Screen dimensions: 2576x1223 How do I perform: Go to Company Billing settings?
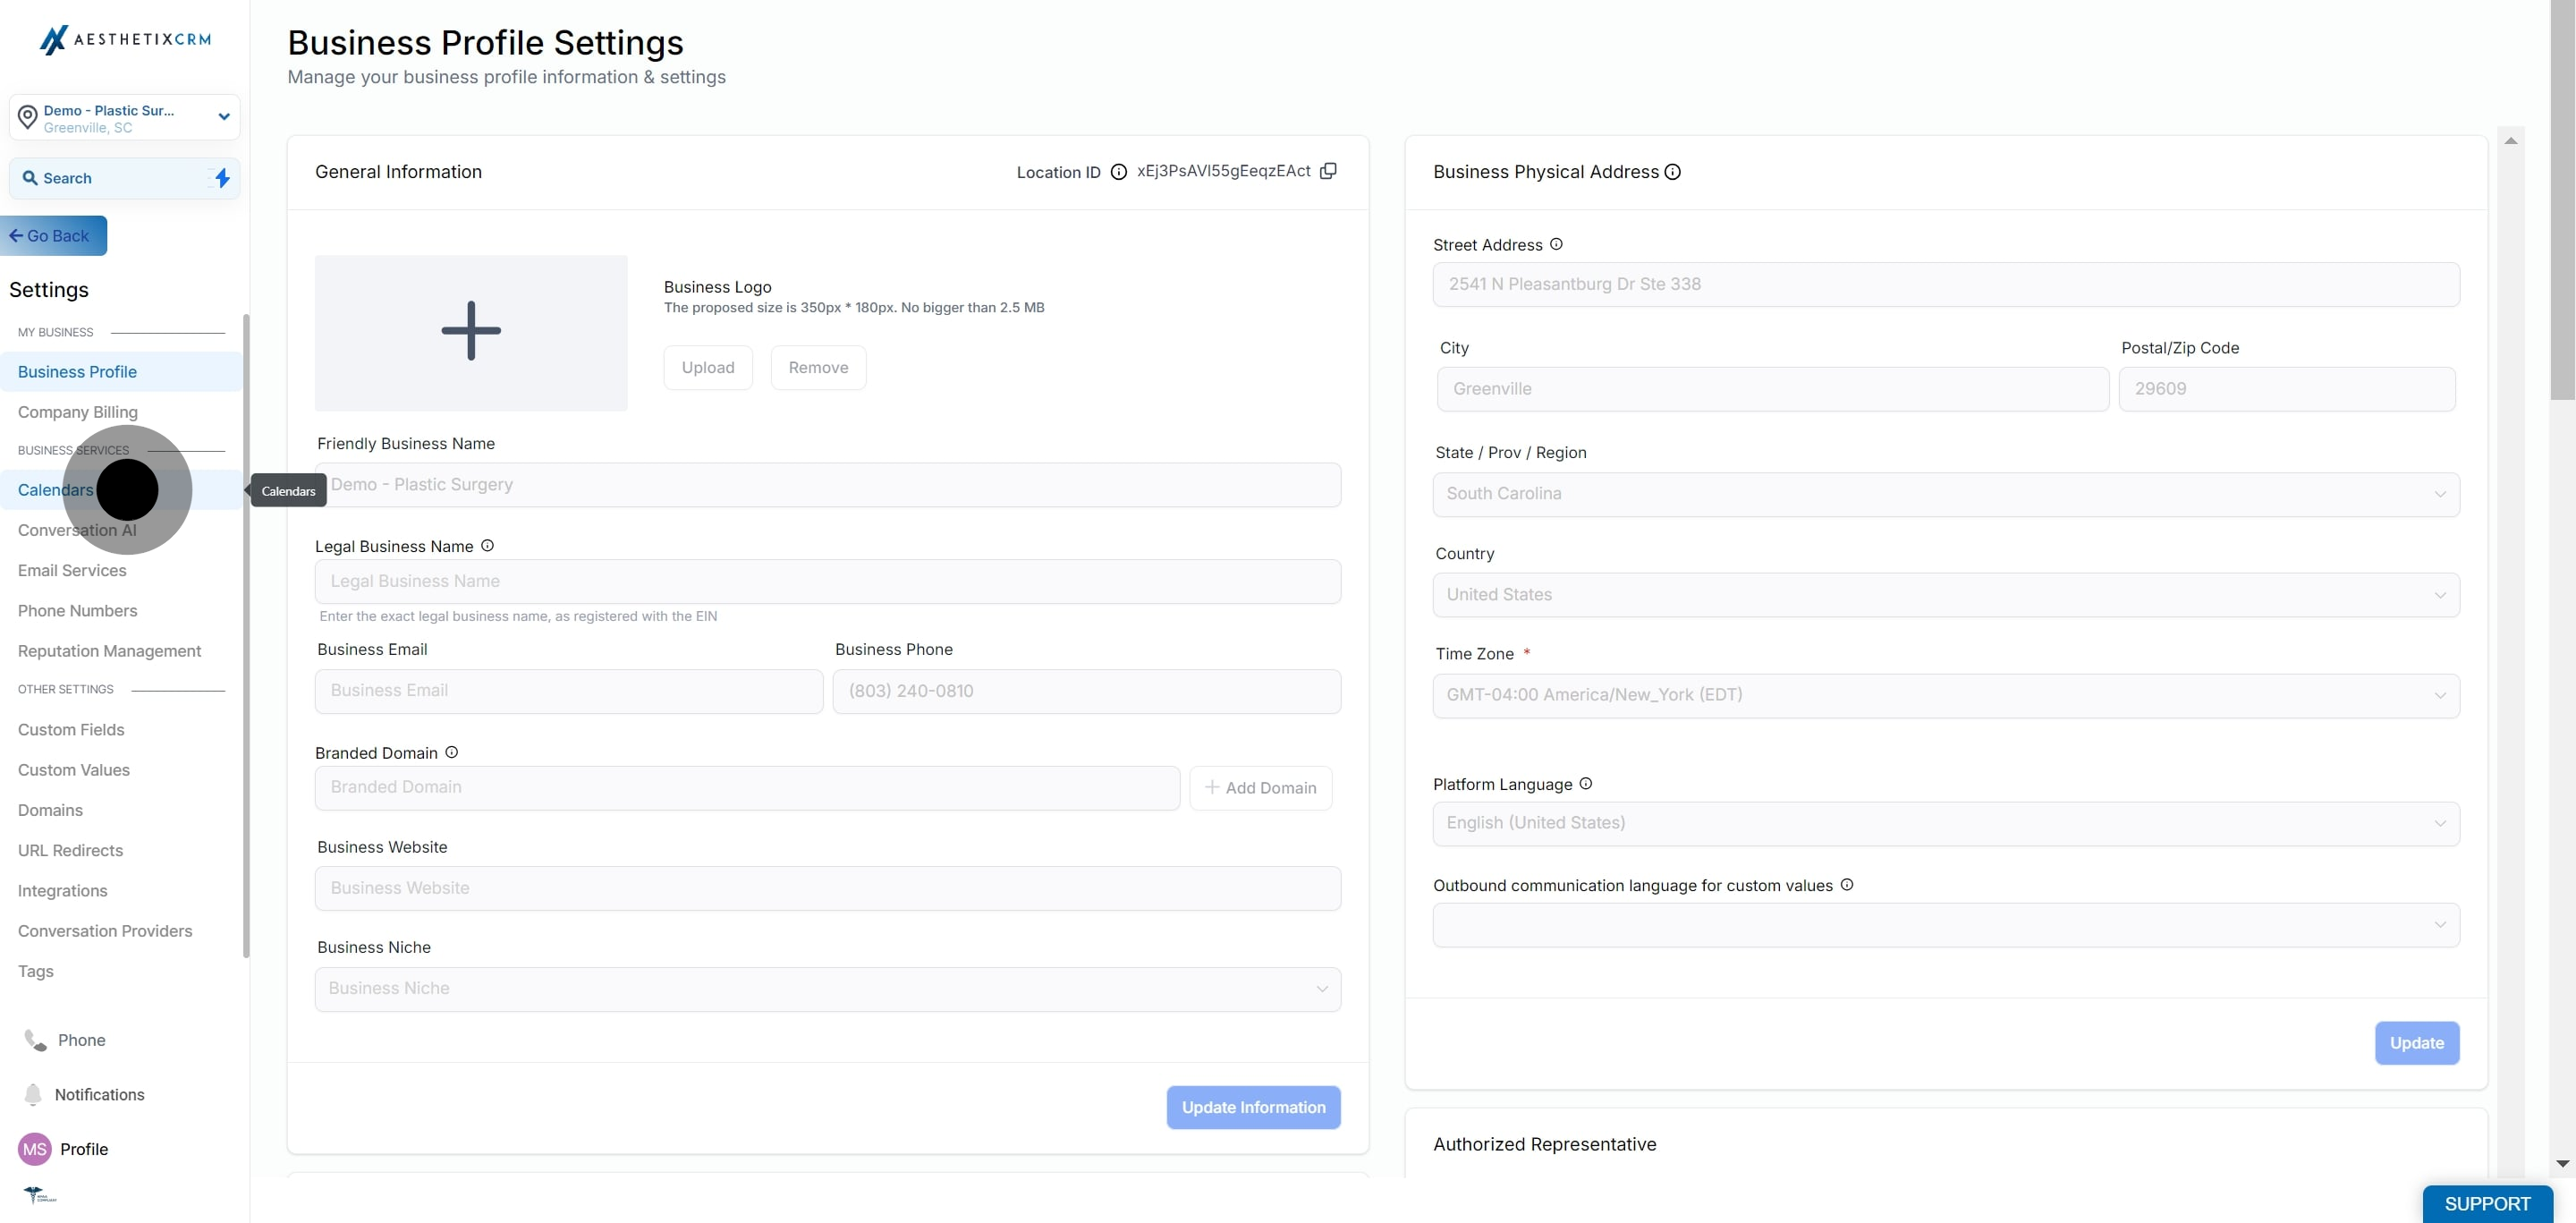(78, 412)
